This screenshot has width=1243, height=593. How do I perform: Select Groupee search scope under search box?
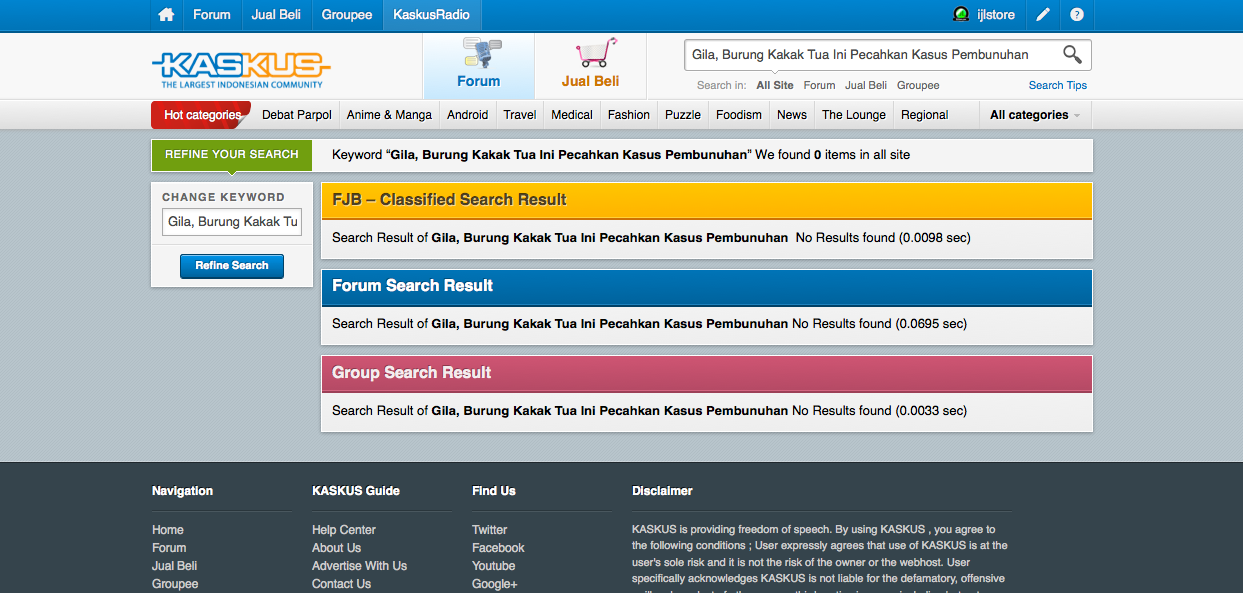tap(918, 86)
